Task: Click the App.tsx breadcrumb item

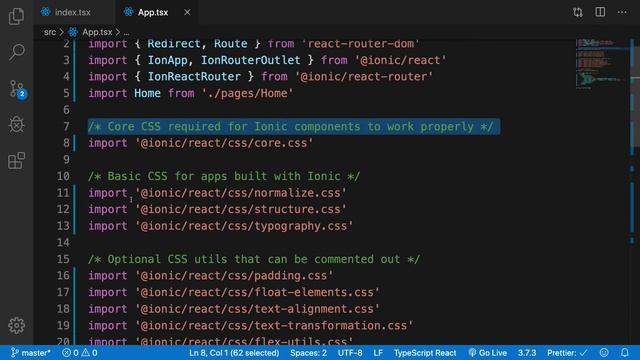Action: pos(97,32)
